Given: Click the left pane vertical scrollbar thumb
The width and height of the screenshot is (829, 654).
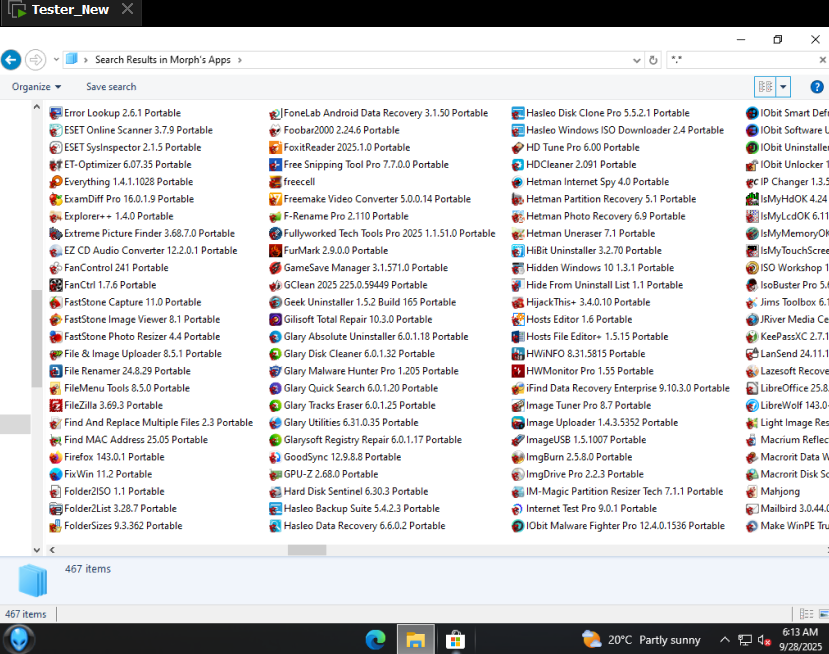Looking at the screenshot, I should pyautogui.click(x=36, y=338).
